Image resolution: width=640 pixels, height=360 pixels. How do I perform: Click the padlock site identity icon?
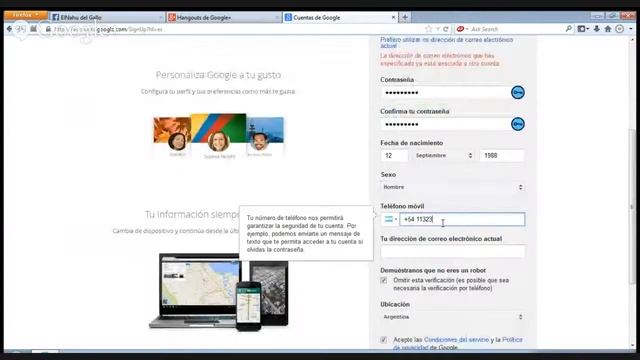pos(48,29)
